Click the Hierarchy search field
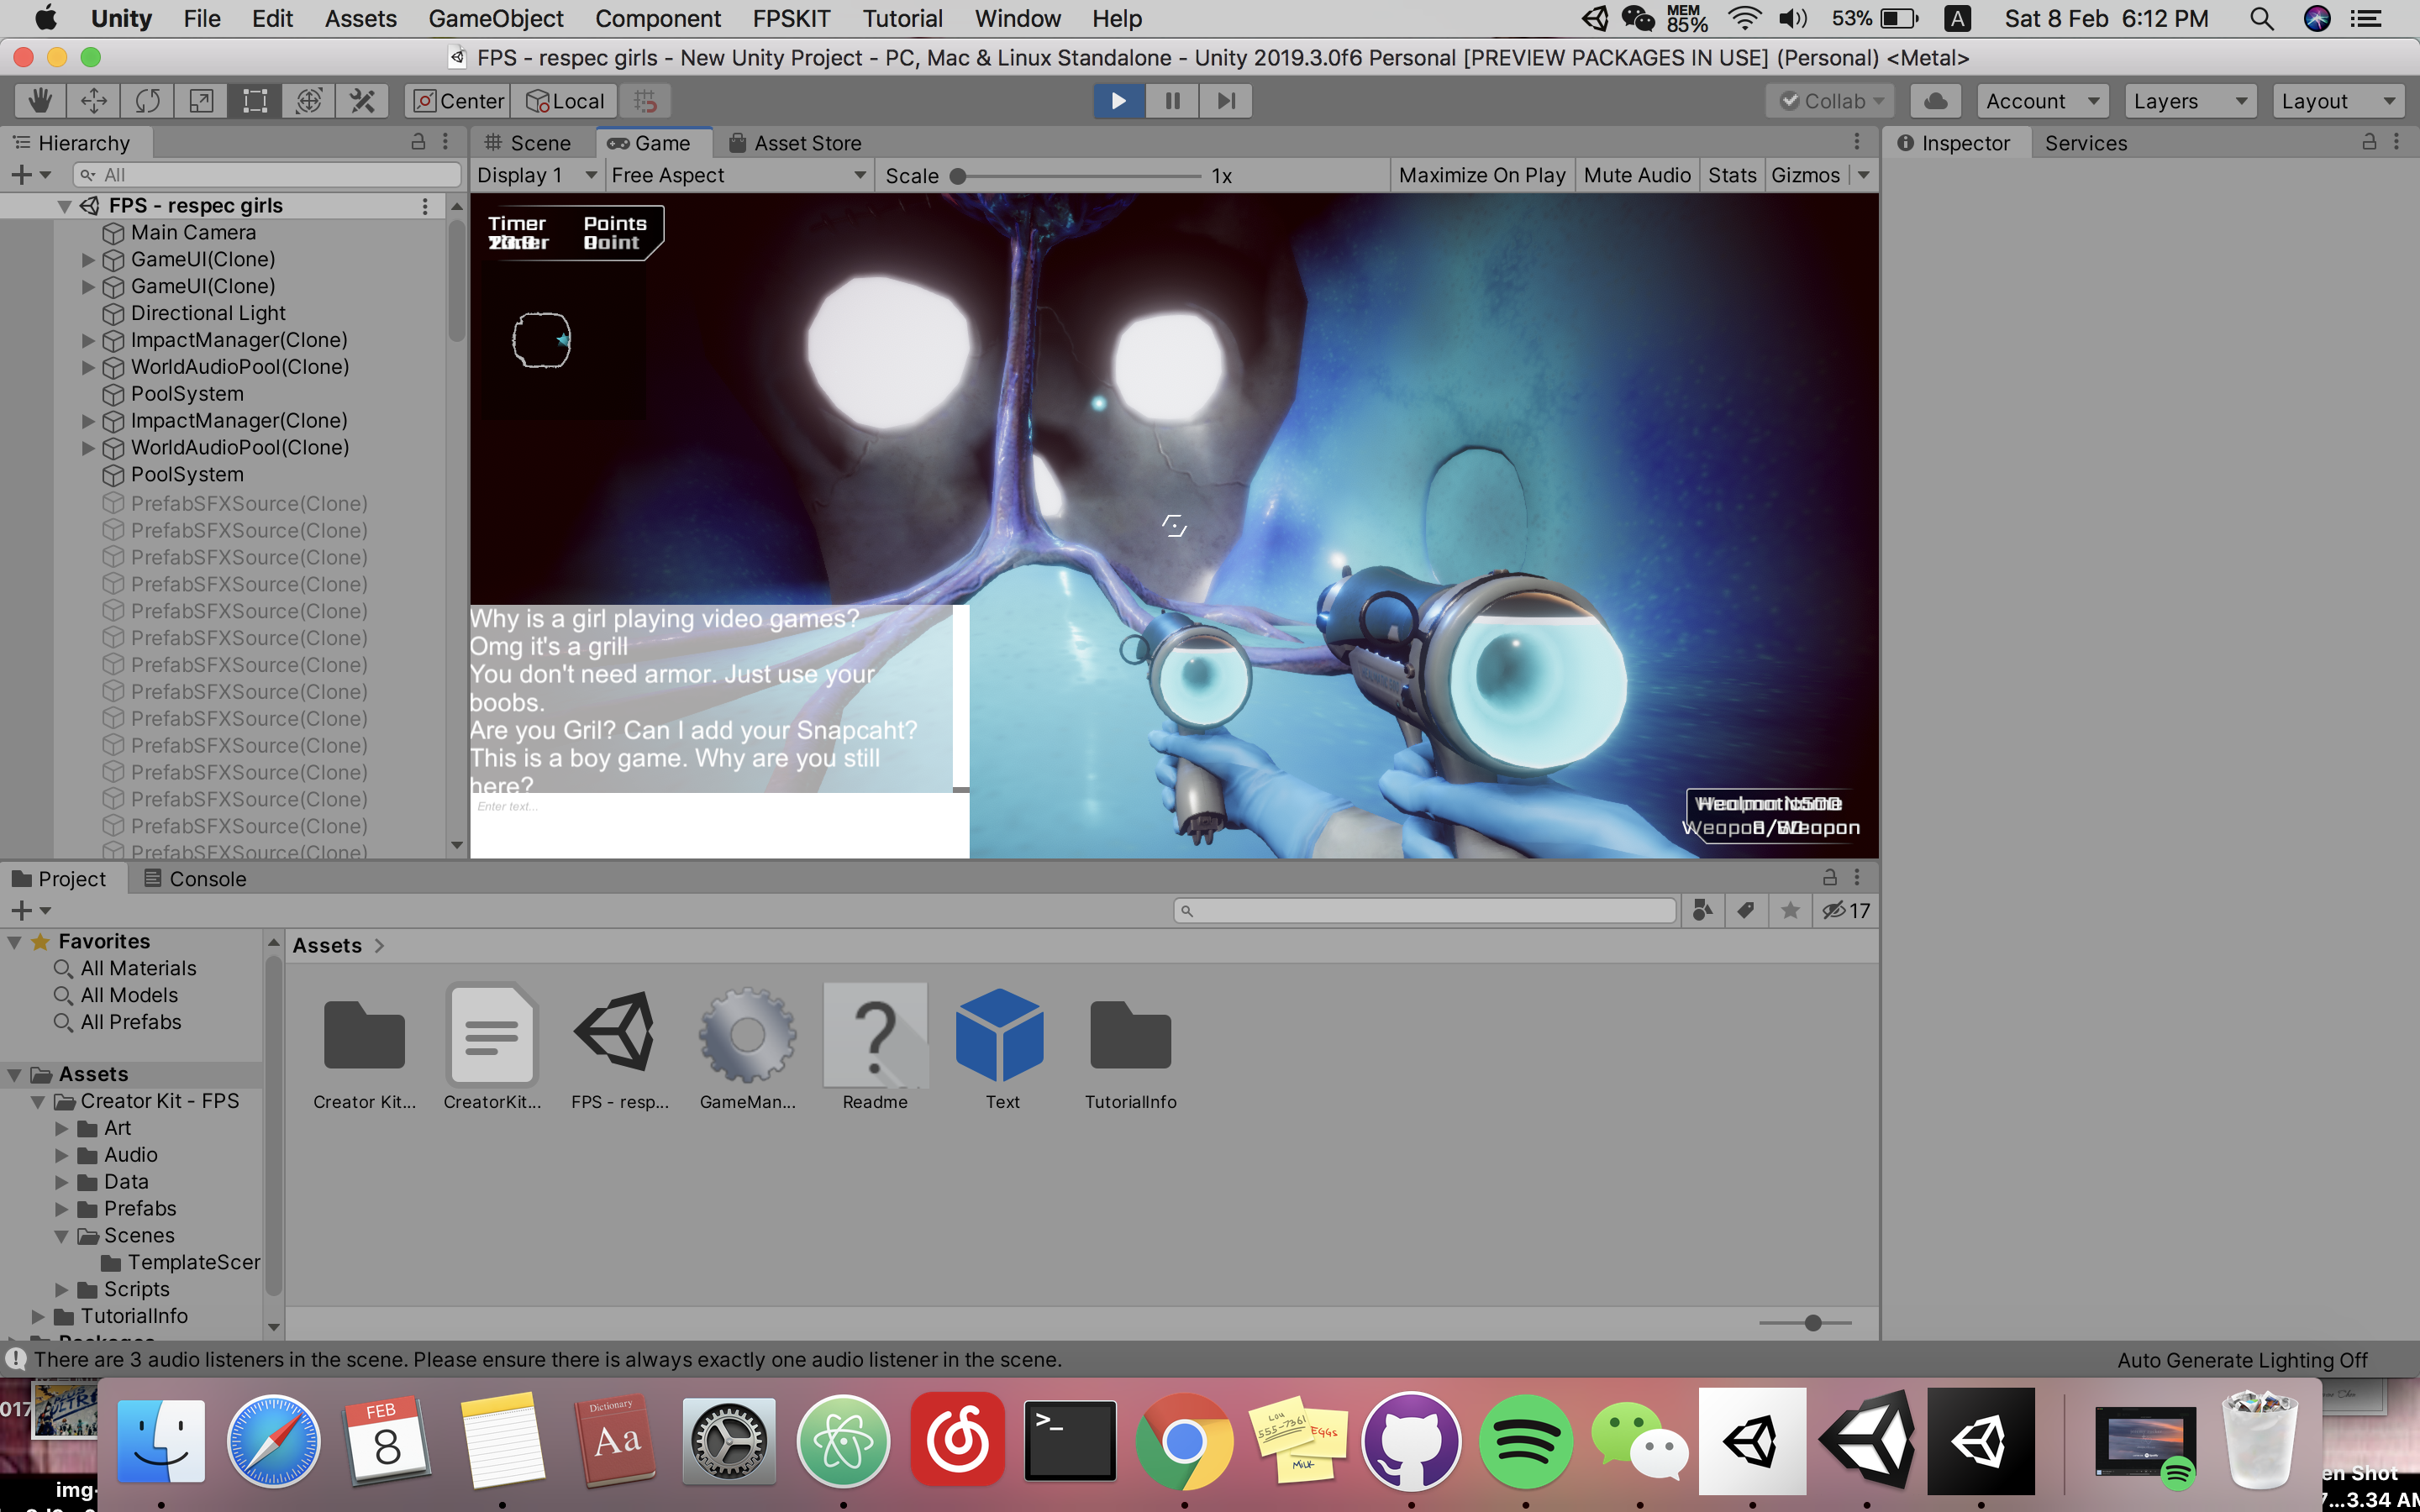This screenshot has height=1512, width=2420. point(270,175)
